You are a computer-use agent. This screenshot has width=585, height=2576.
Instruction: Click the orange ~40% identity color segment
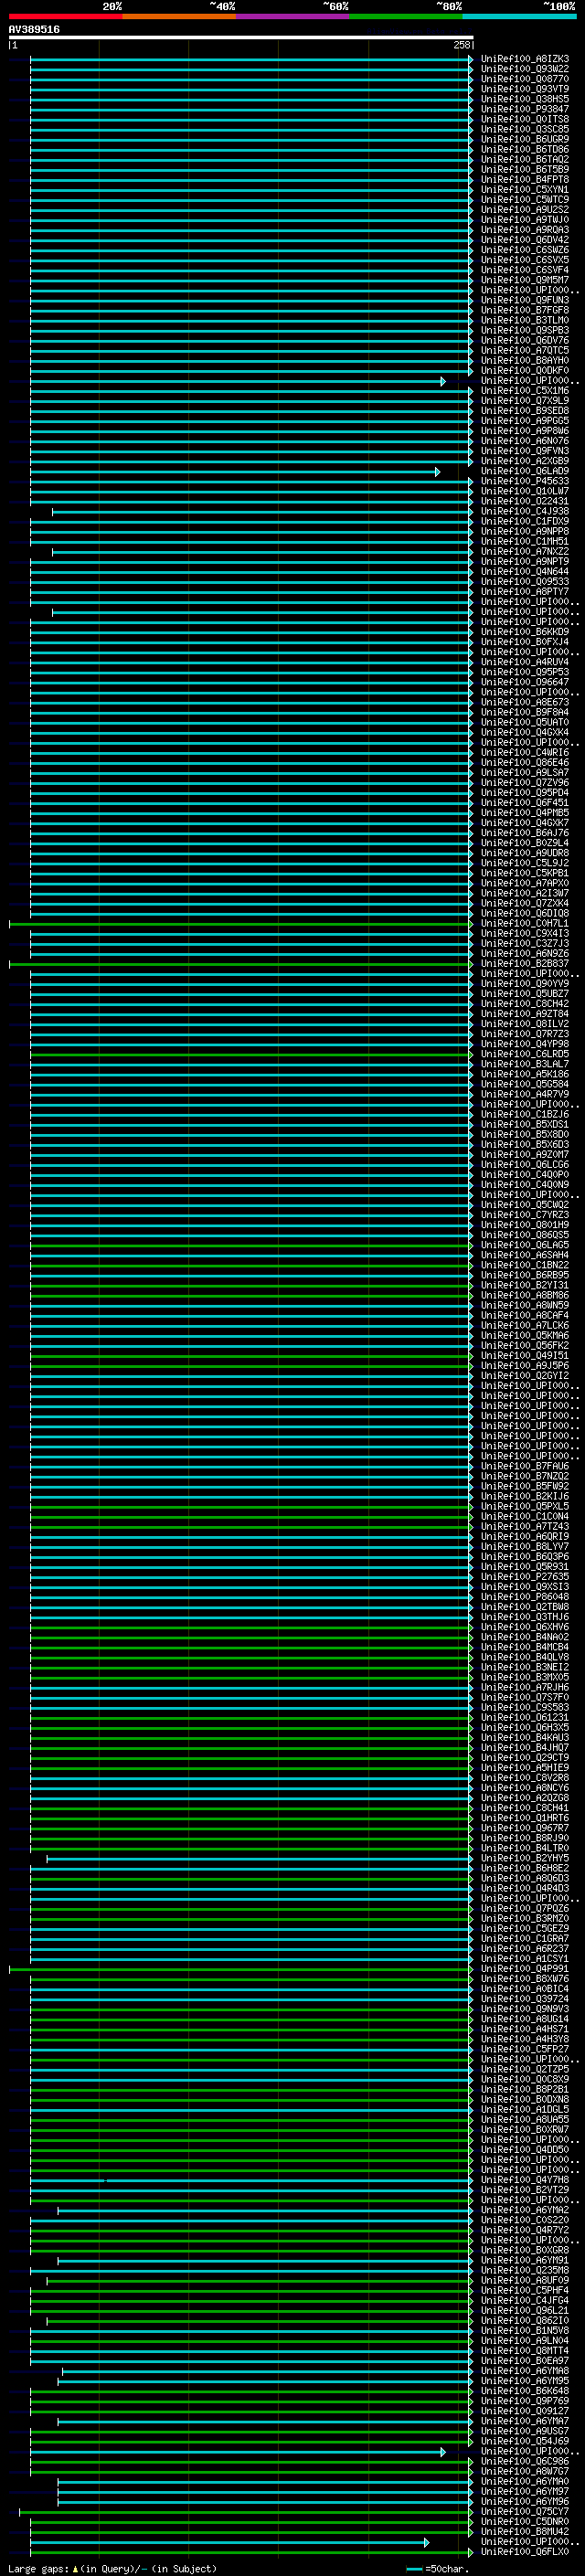click(x=178, y=17)
